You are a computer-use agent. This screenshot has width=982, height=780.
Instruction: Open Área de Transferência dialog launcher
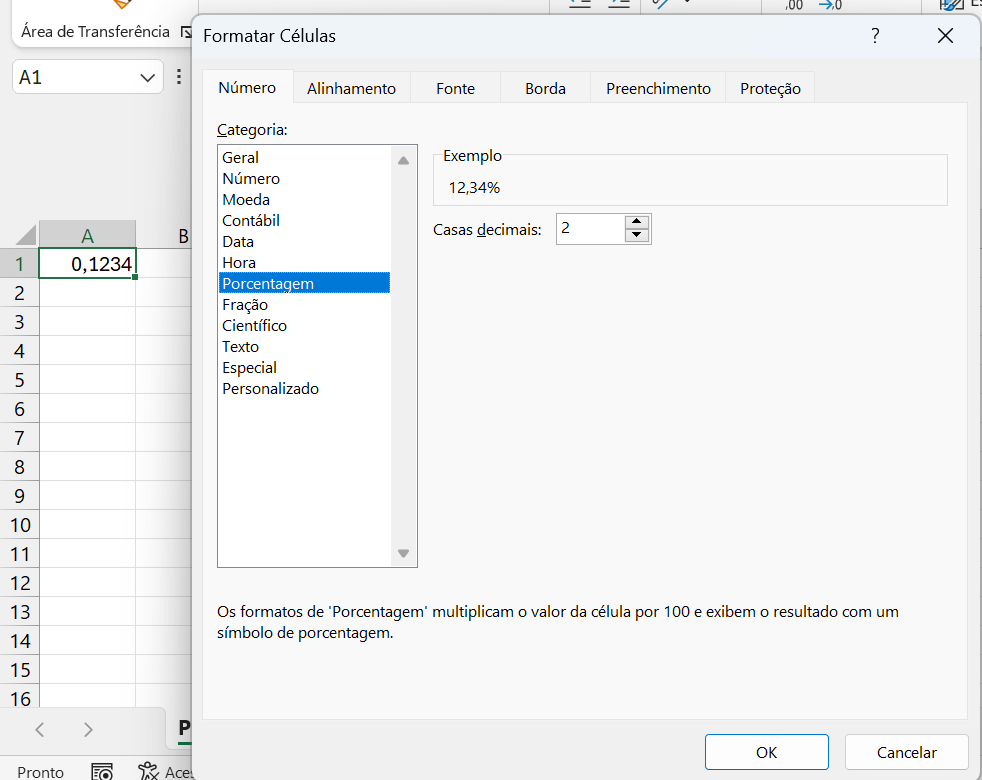click(185, 32)
